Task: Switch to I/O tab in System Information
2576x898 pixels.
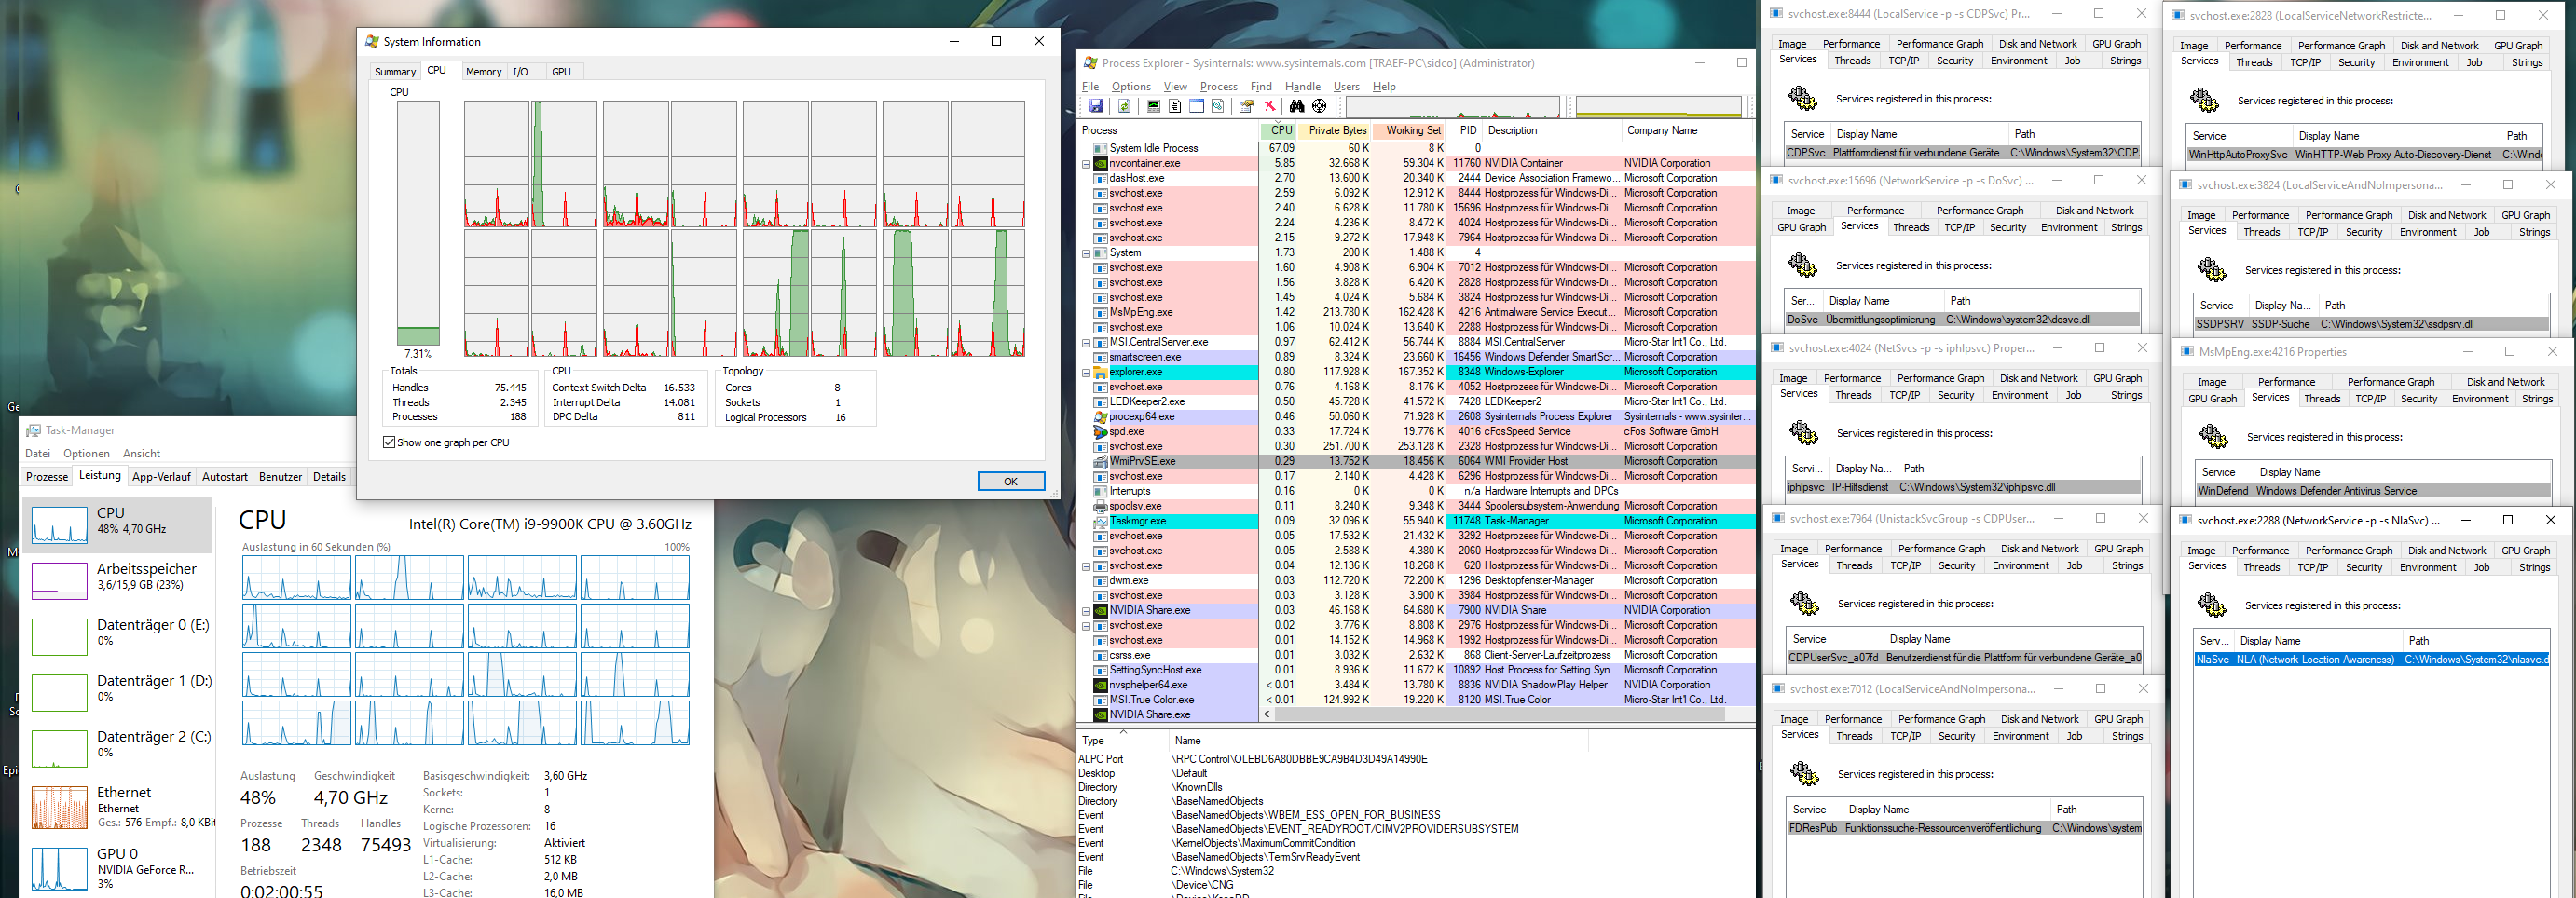Action: 520,72
